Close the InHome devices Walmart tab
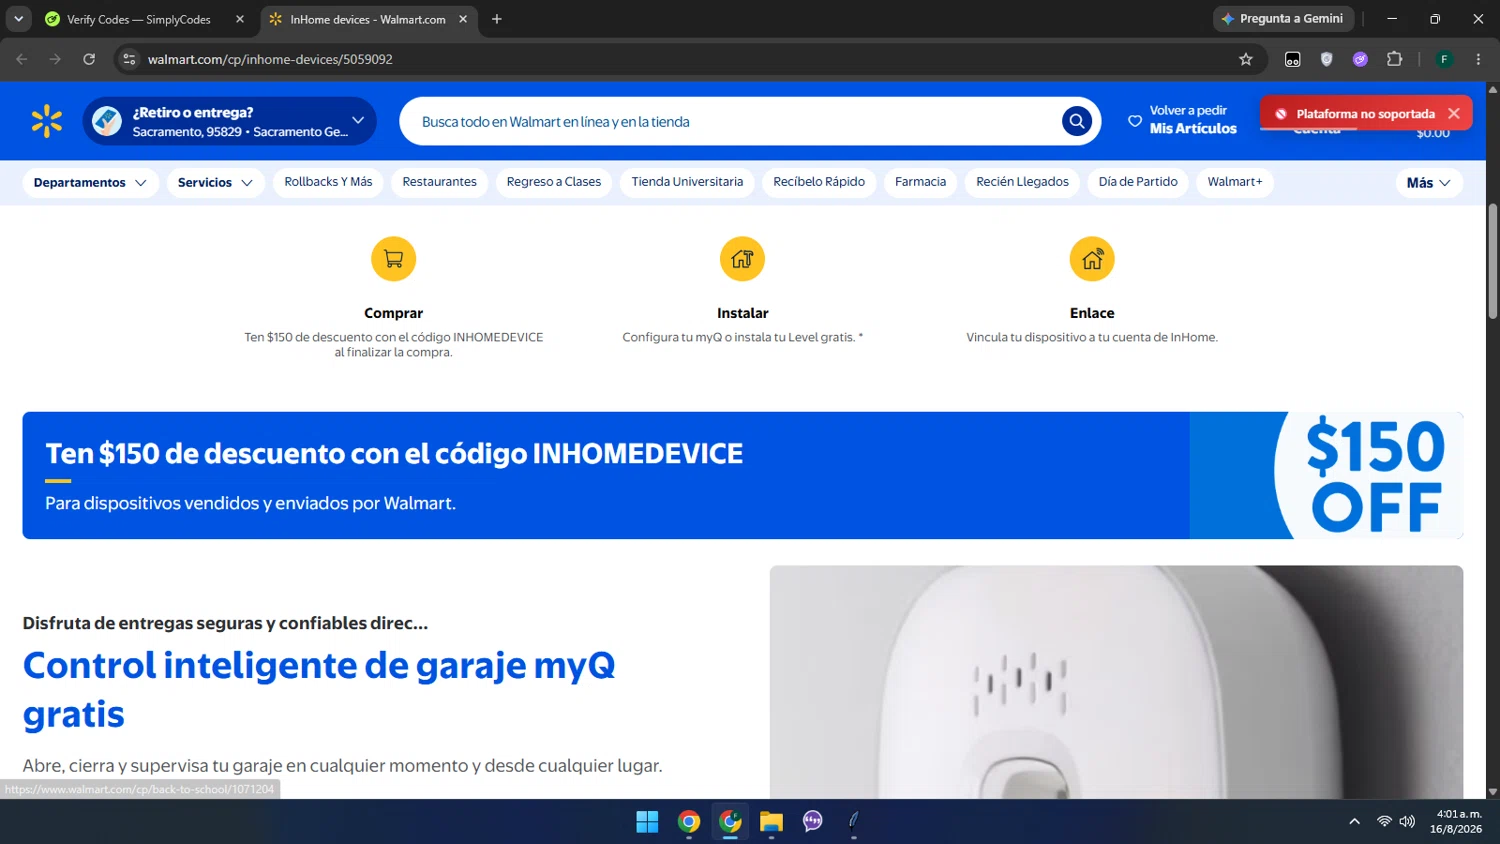The image size is (1500, 844). click(463, 19)
